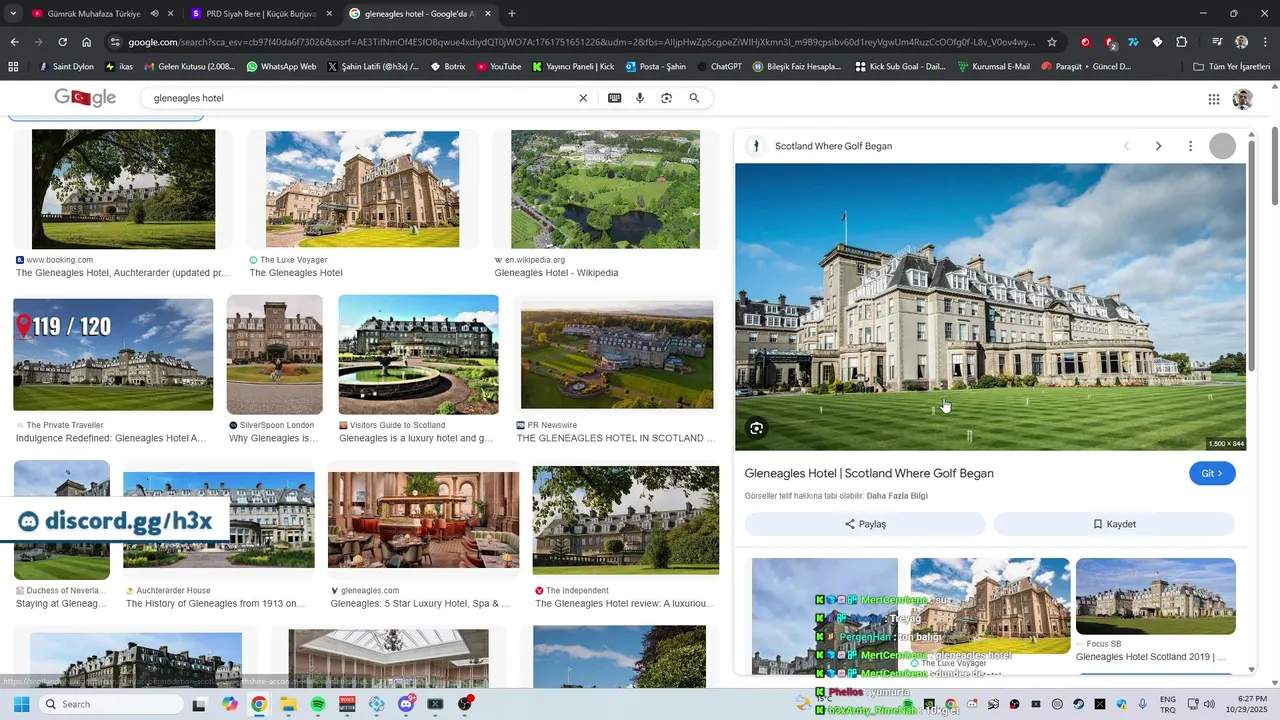Open PR Newswire aerial image
This screenshot has height=720, width=1280.
tap(617, 354)
